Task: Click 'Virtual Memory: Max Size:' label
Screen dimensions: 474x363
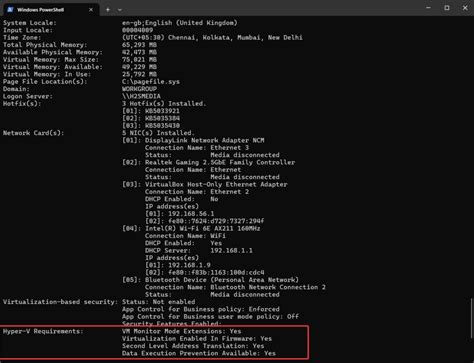Action: pos(51,59)
